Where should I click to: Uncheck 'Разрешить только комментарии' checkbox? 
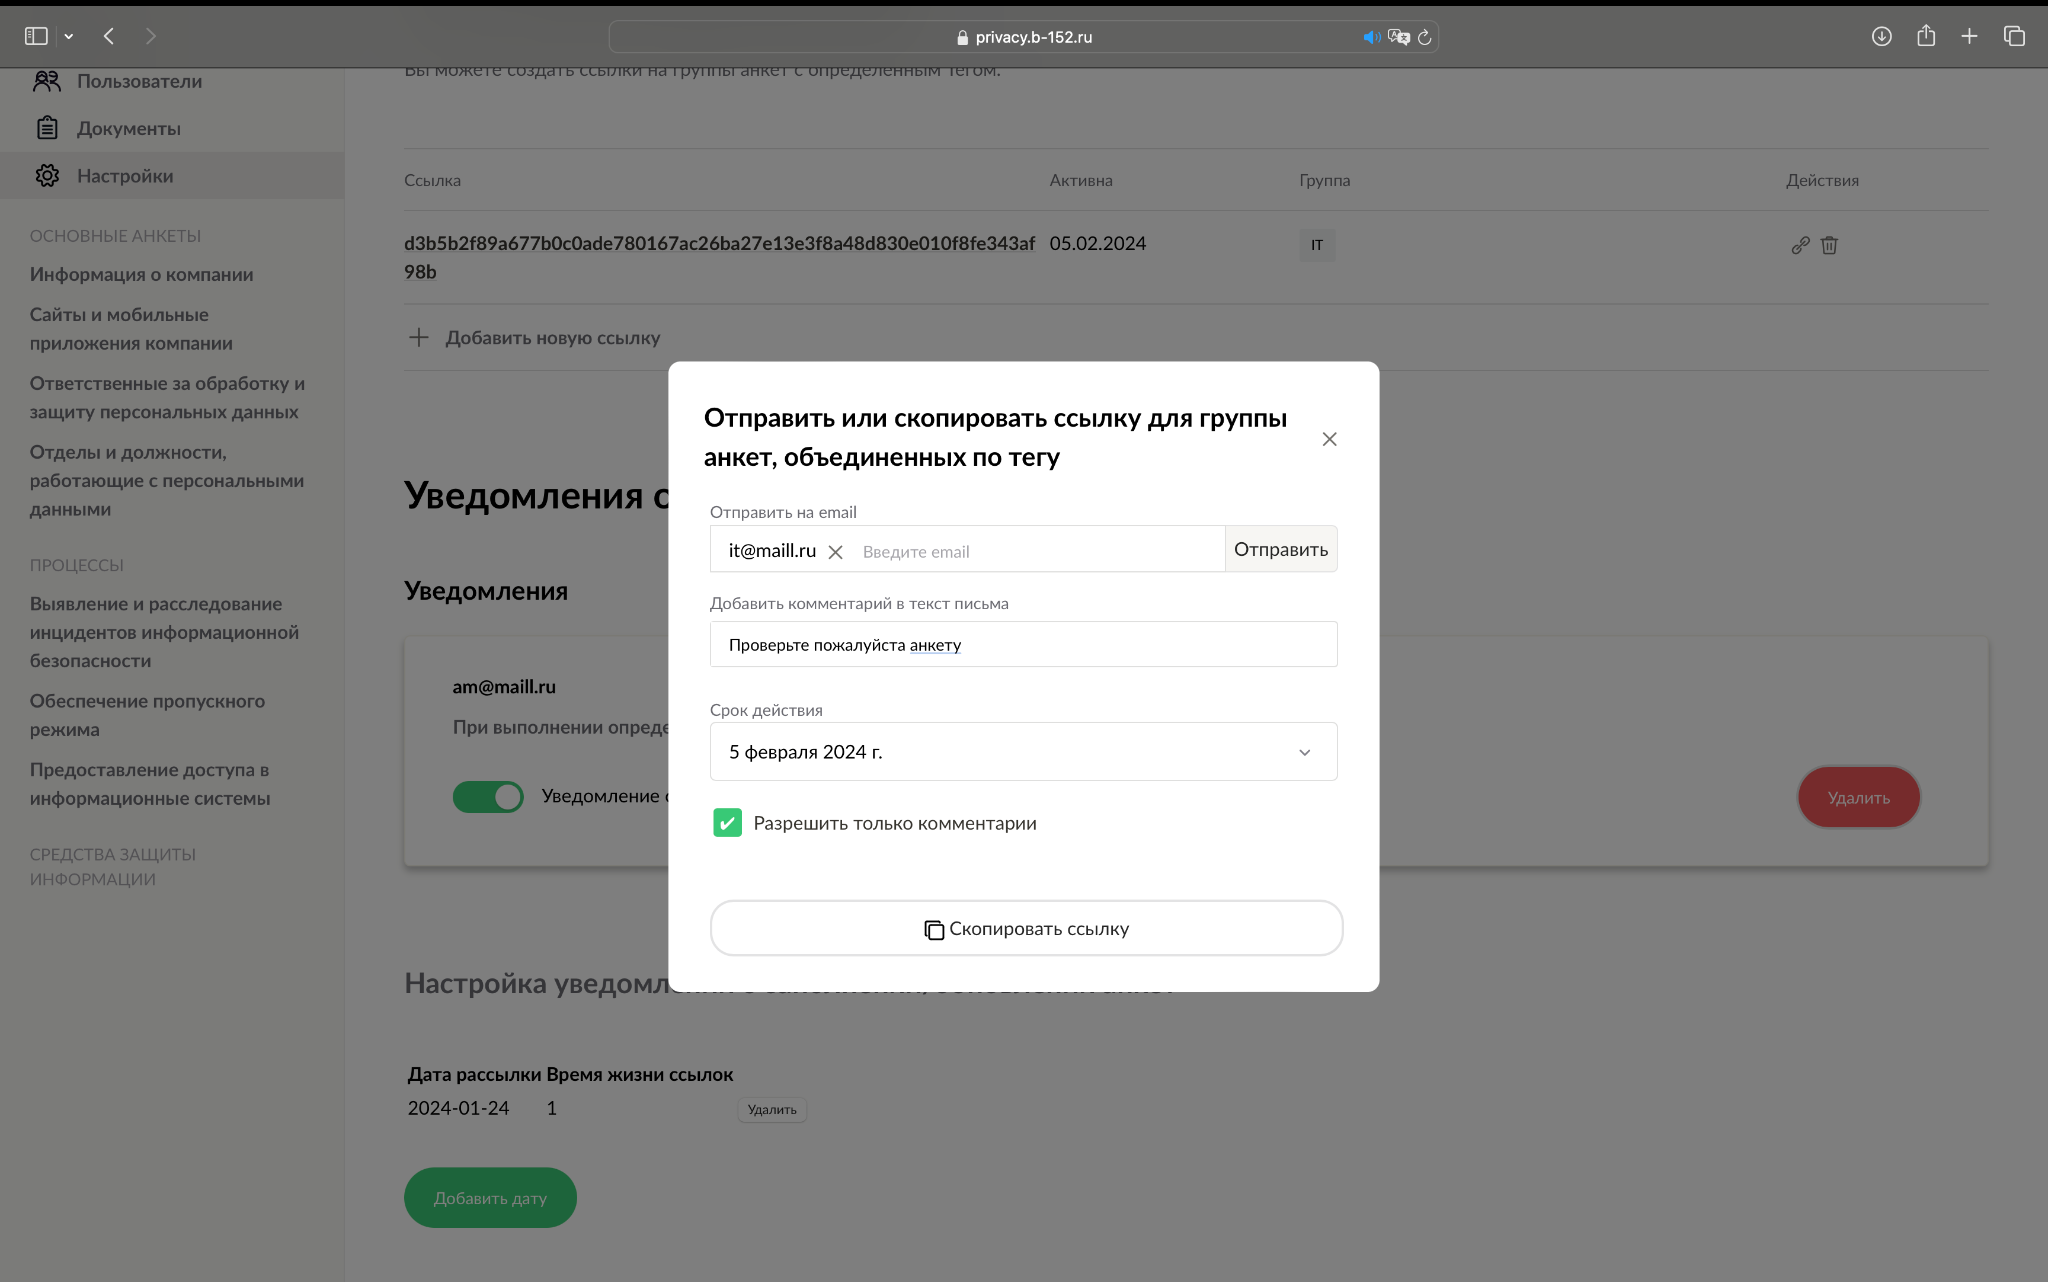click(727, 823)
